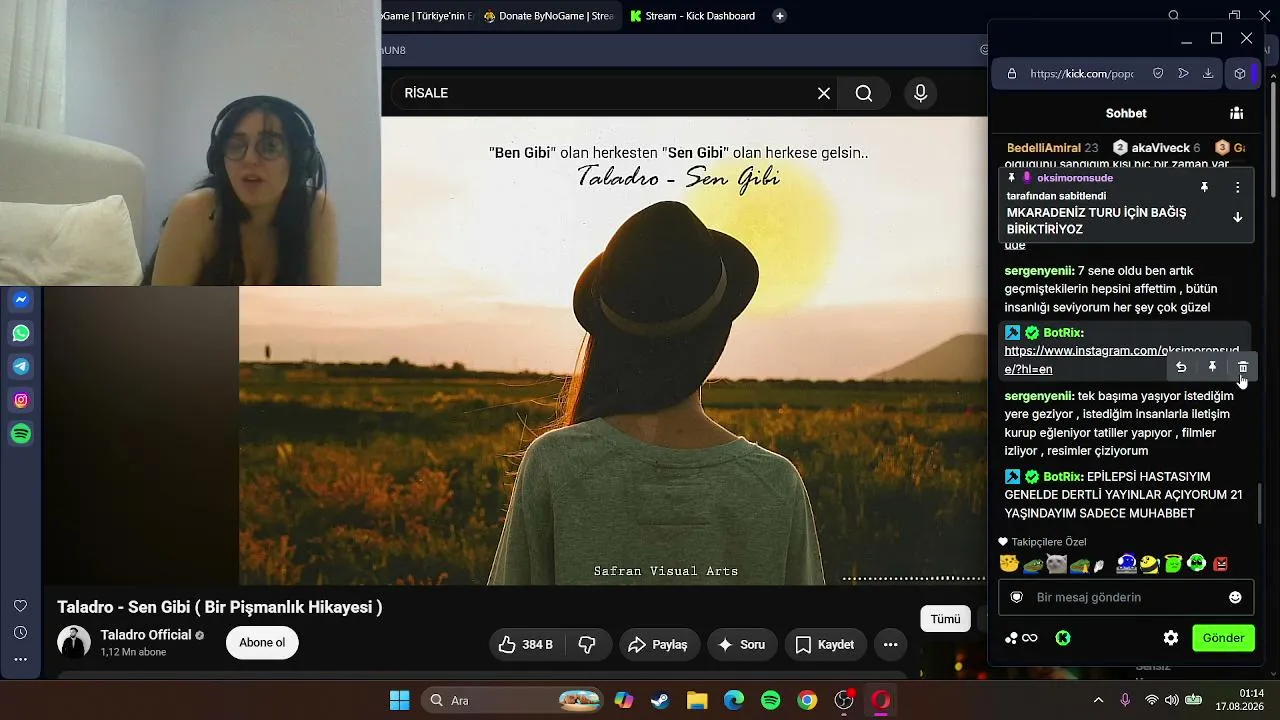The width and height of the screenshot is (1280, 720).
Task: Click the akaViveck leaderboard entry
Action: point(1156,148)
